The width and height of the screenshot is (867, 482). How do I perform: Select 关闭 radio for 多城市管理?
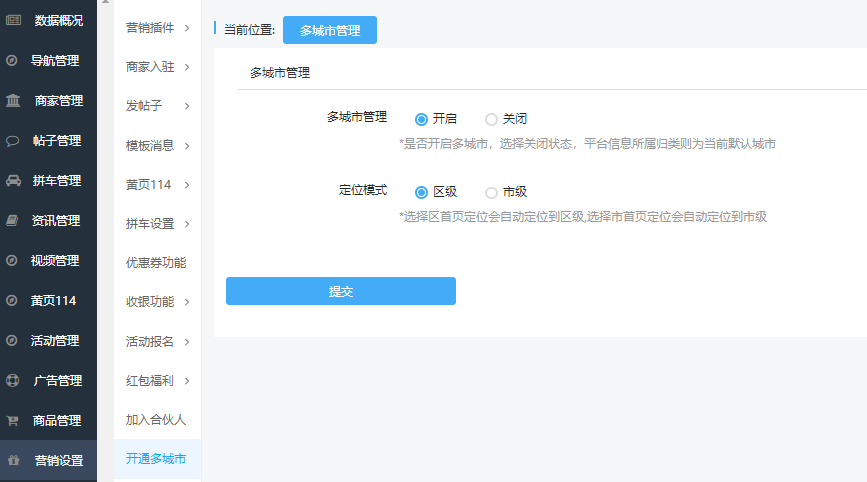(491, 119)
